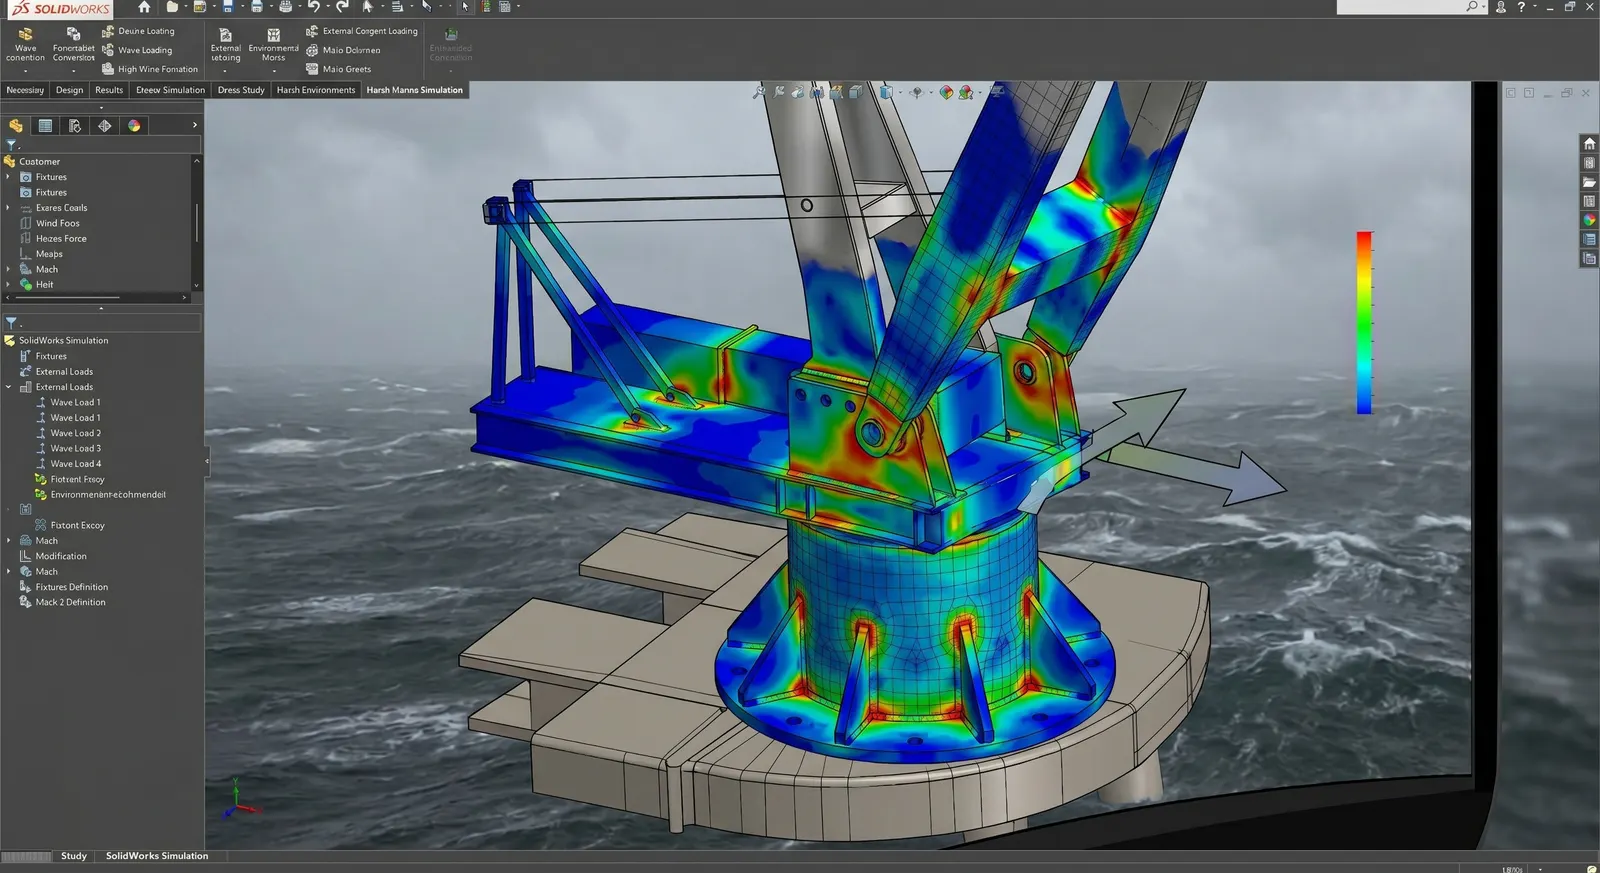Open the color wheel appearance tab in the panel

point(134,125)
